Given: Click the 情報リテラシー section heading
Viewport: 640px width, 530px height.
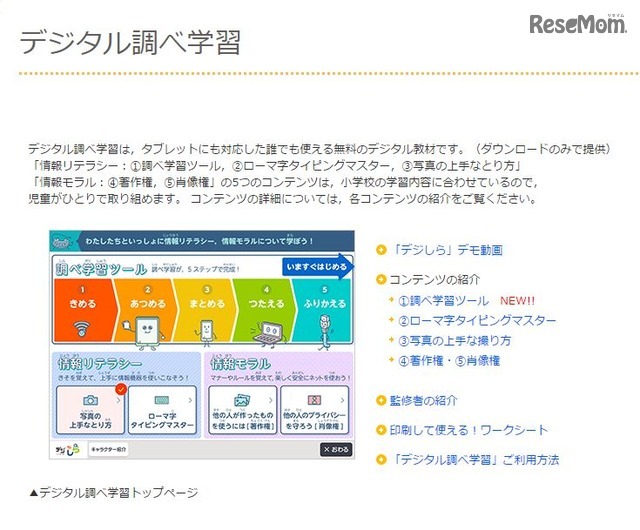Looking at the screenshot, I should (x=100, y=363).
